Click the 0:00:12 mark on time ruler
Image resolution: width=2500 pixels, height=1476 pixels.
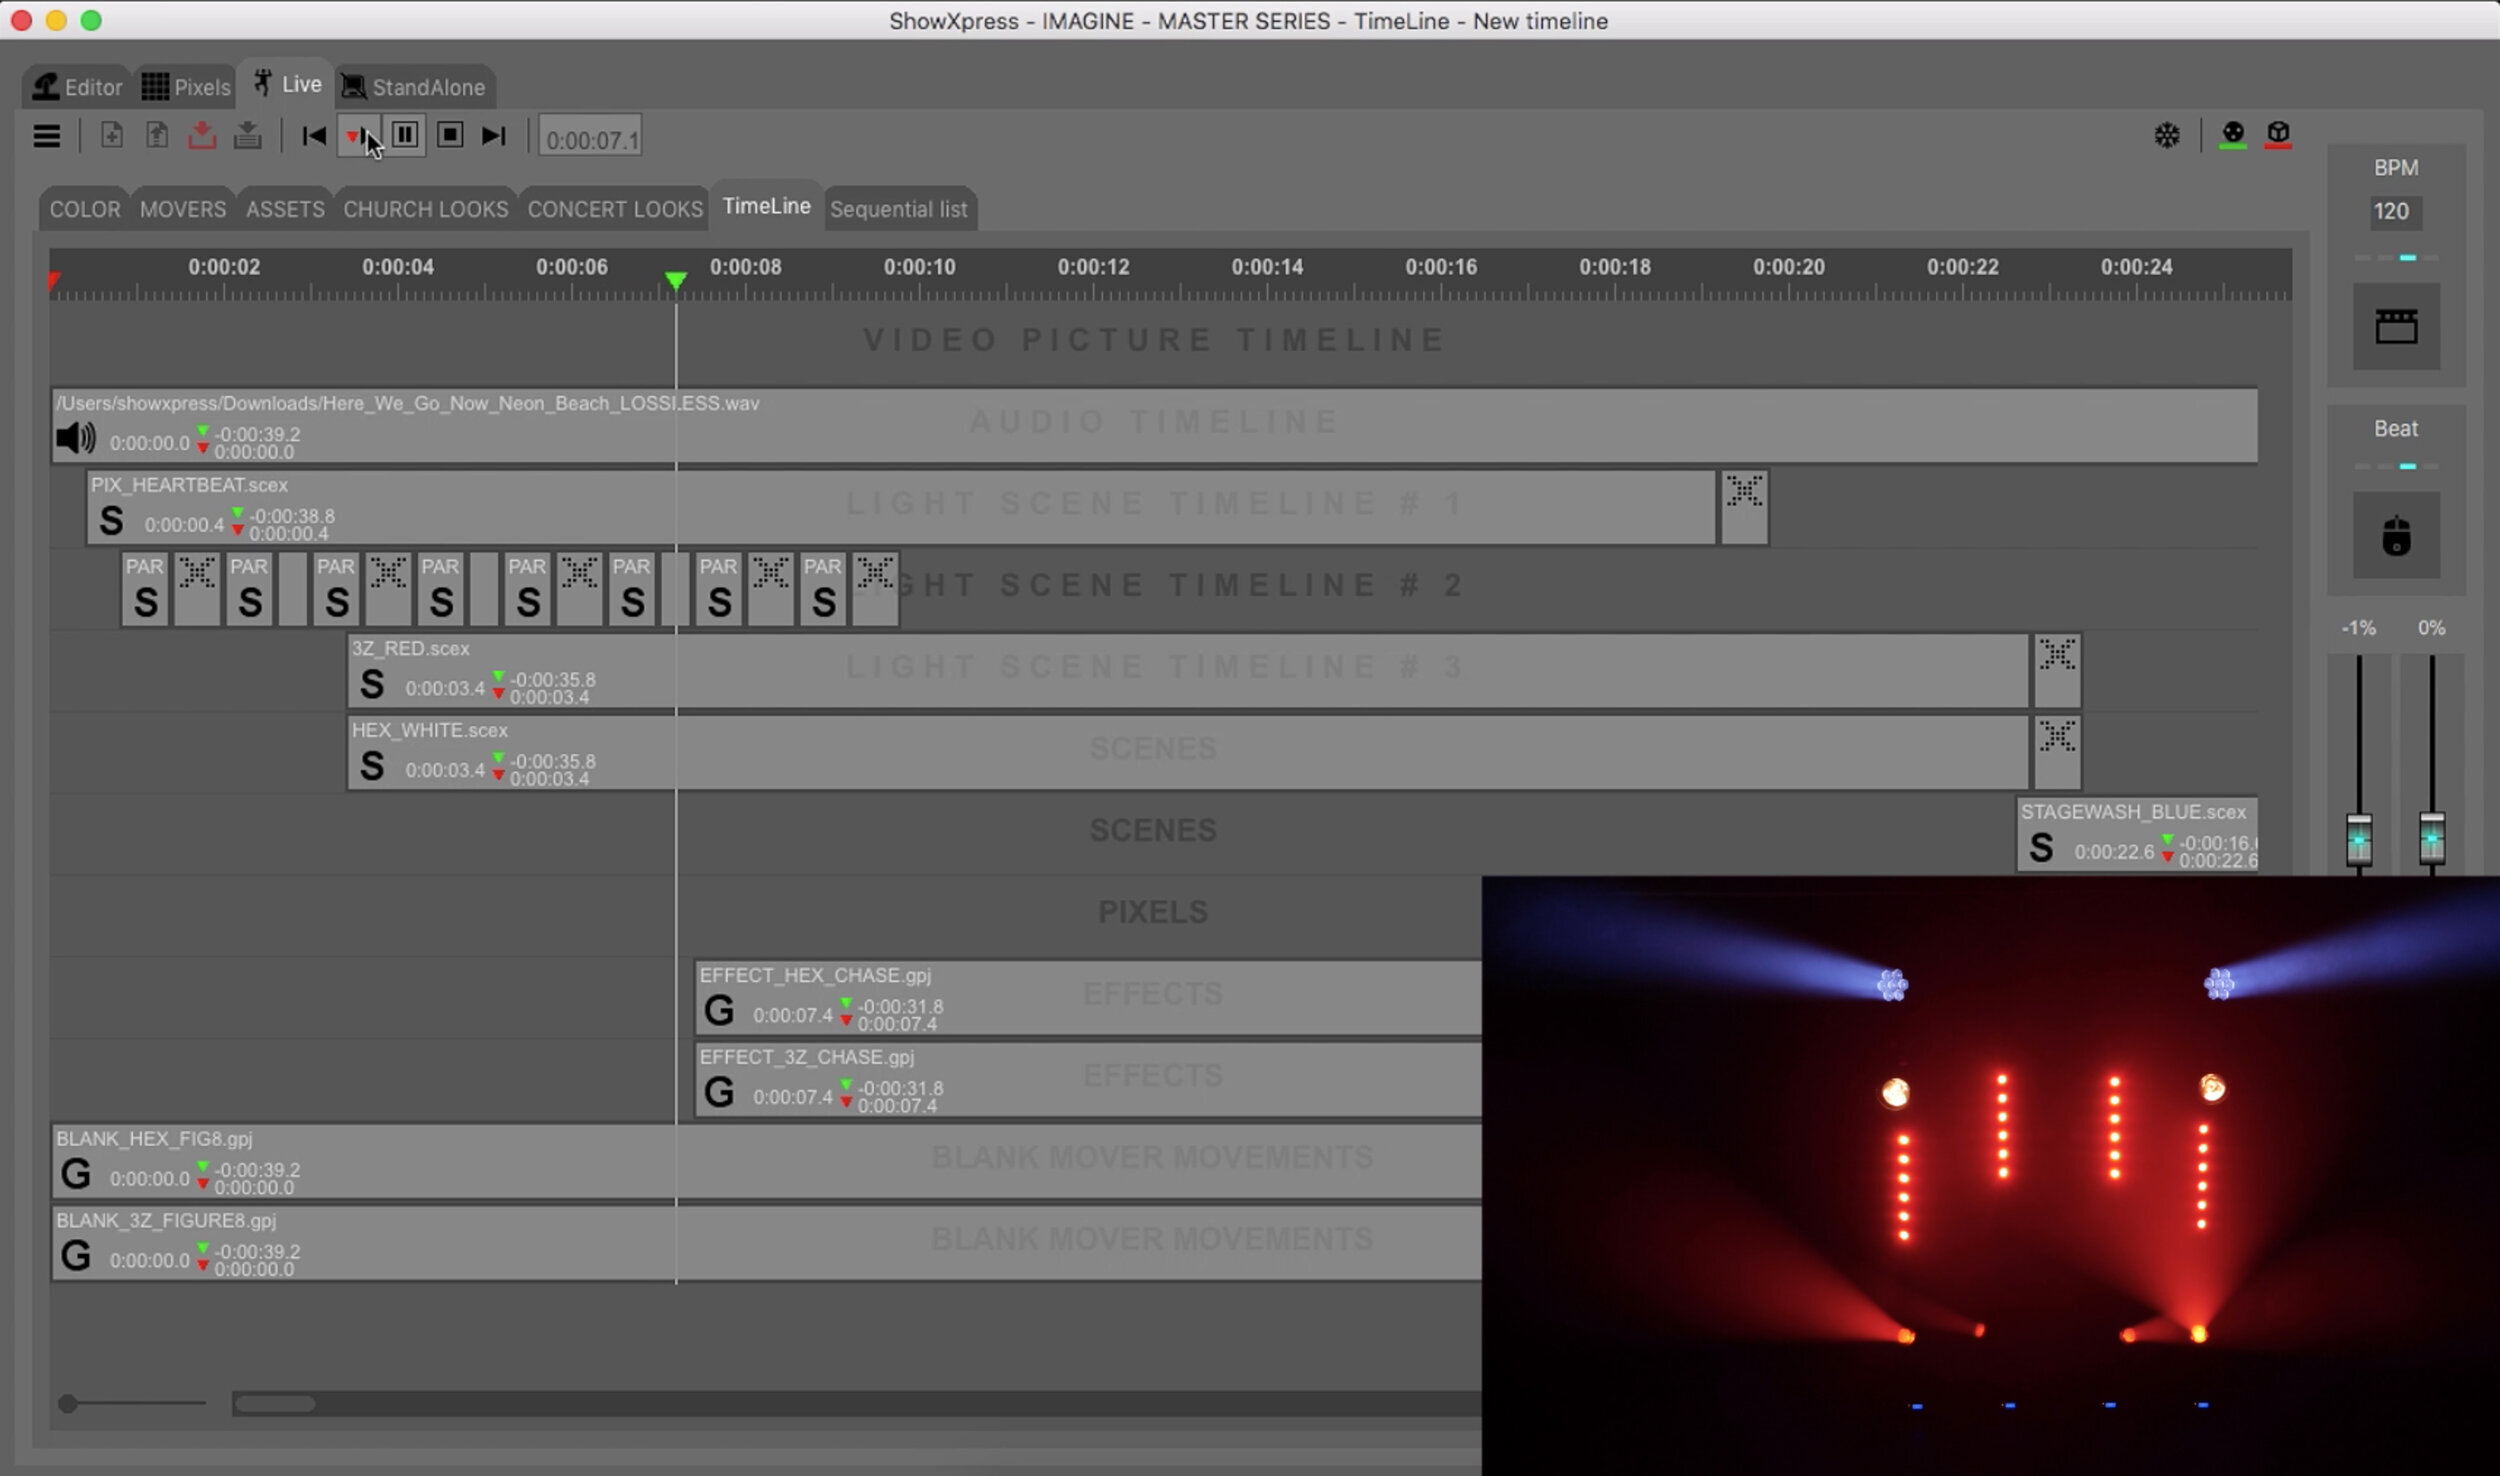point(1093,267)
